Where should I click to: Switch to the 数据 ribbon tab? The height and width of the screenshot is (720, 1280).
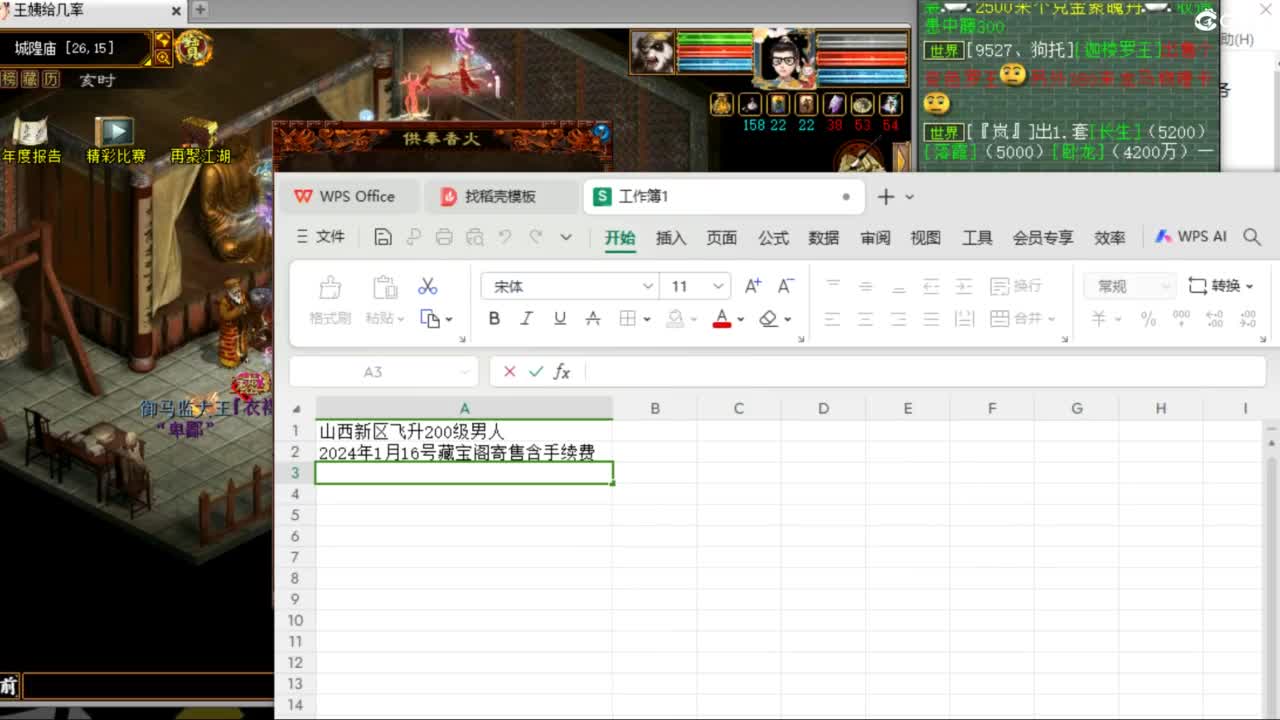(824, 238)
